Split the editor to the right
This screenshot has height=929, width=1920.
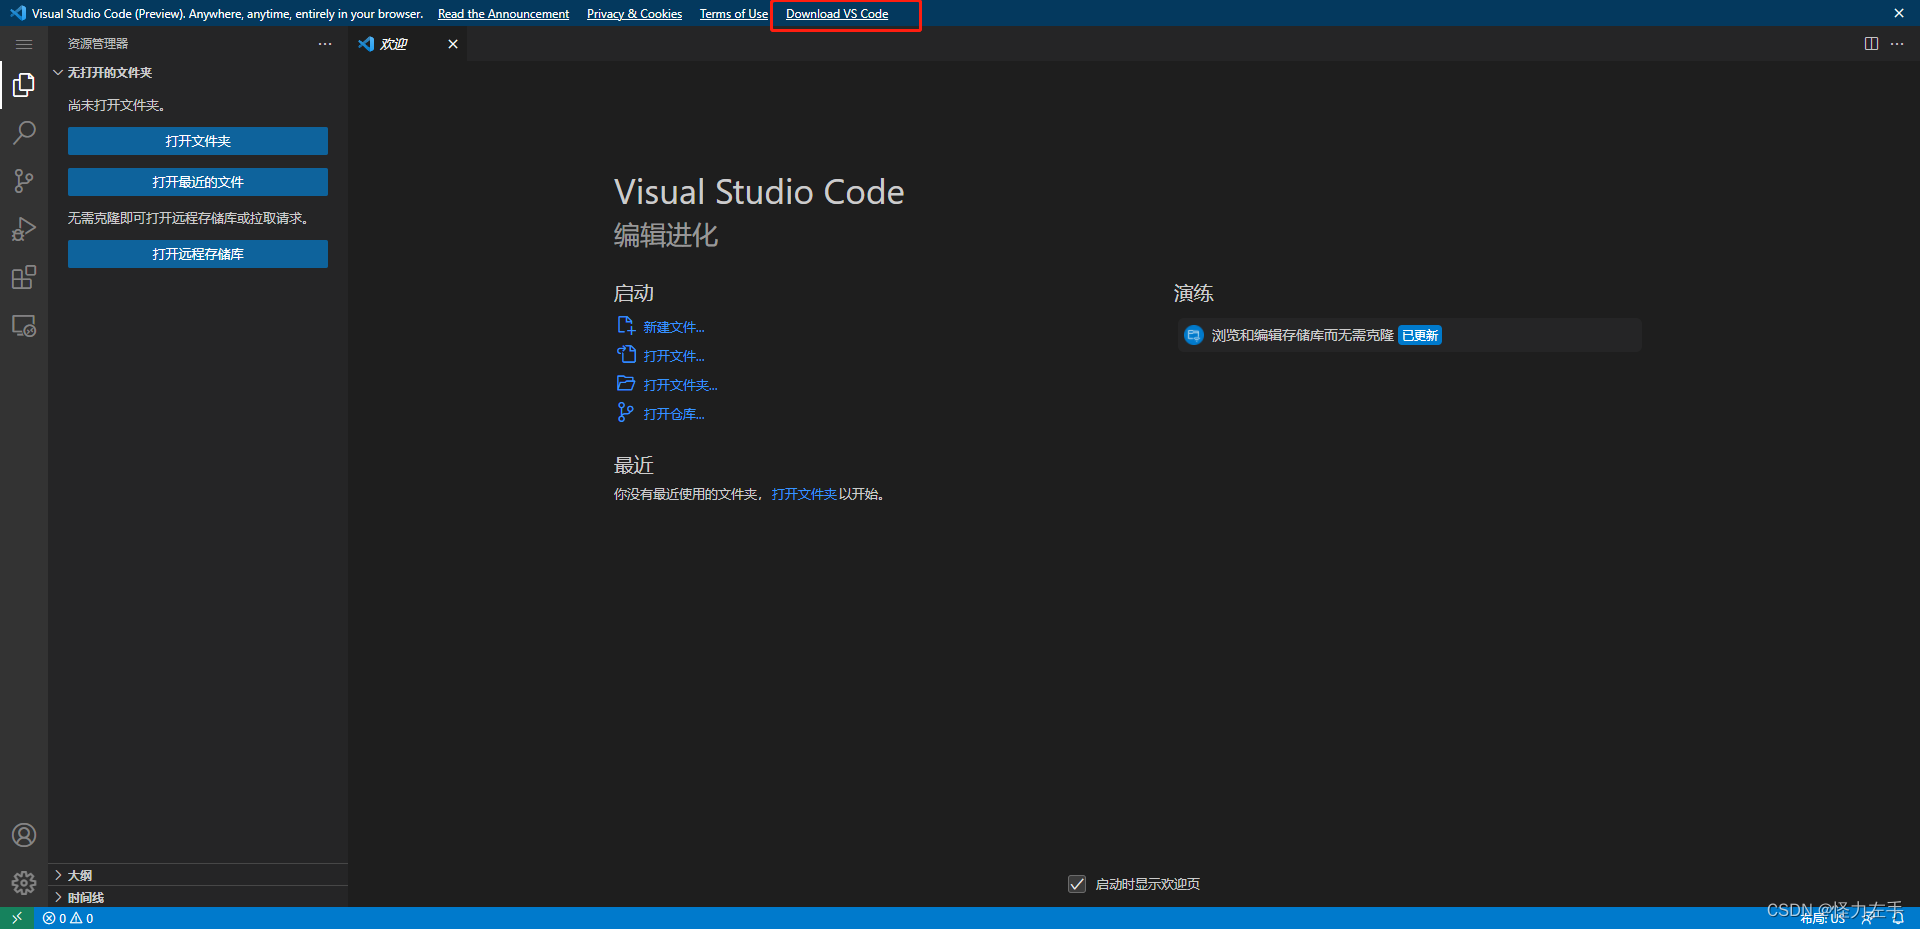pyautogui.click(x=1871, y=44)
